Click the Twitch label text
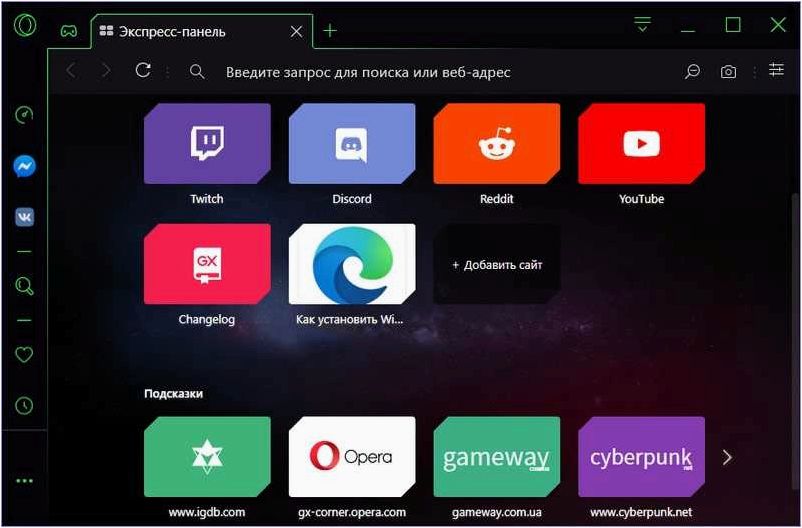 pyautogui.click(x=207, y=199)
